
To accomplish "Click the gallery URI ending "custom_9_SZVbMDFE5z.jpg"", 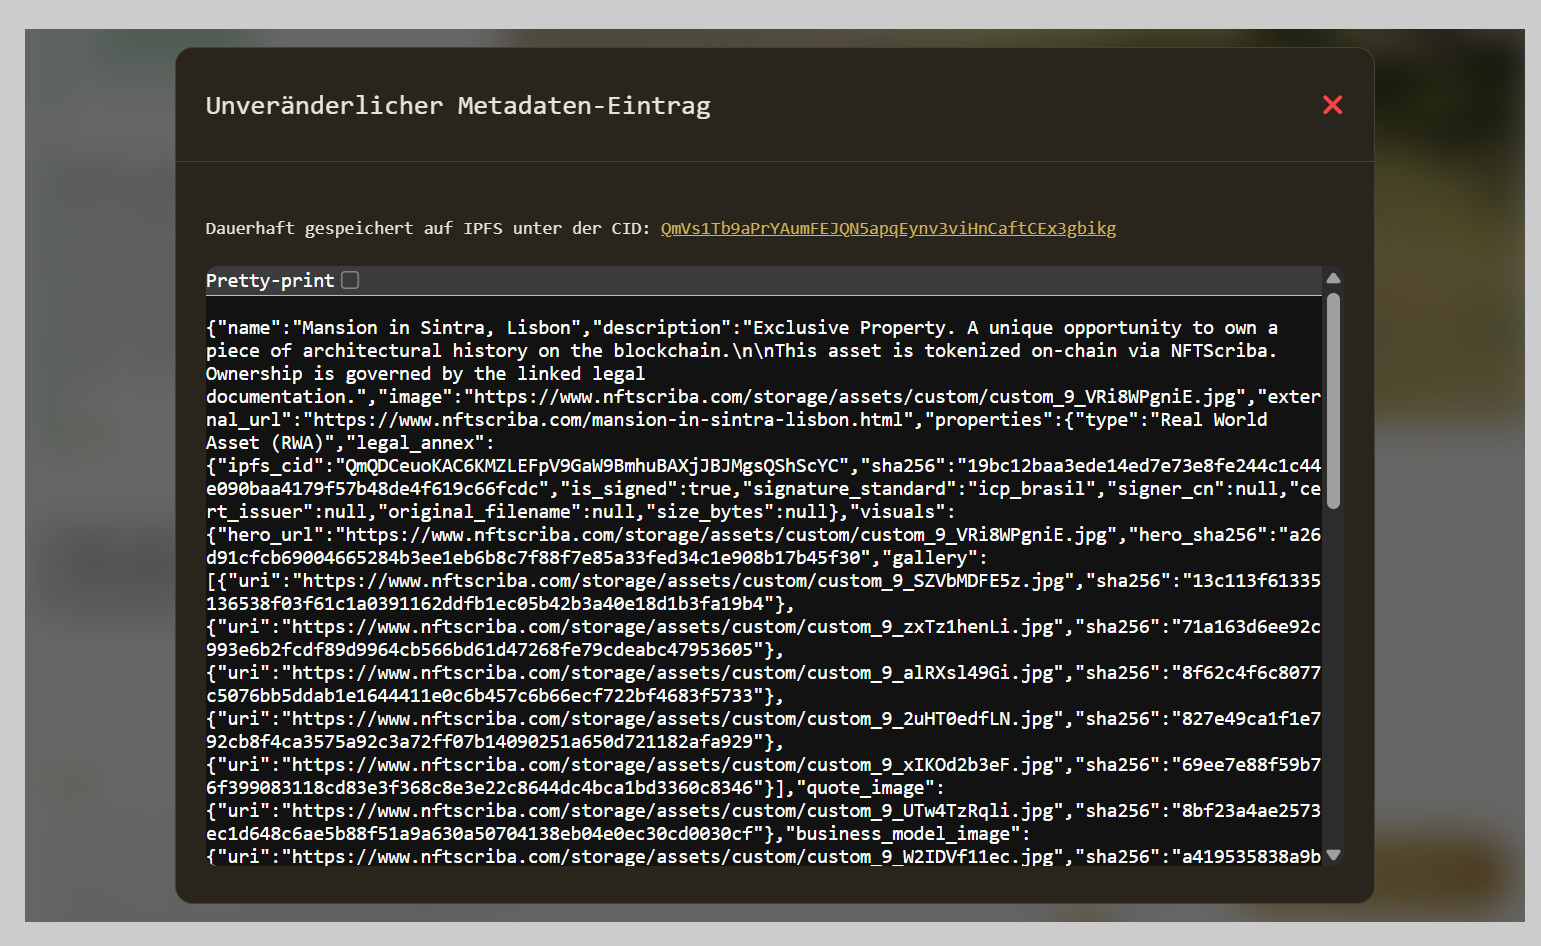I will [x=683, y=581].
